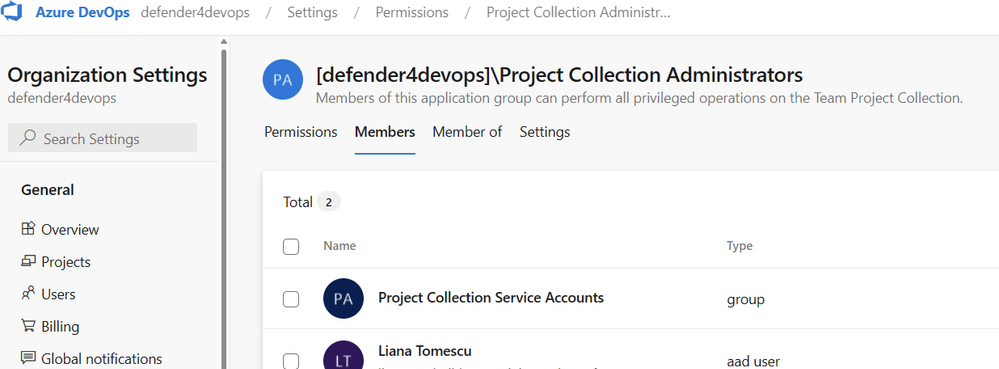Image resolution: width=999 pixels, height=369 pixels.
Task: Open the Global notifications icon
Action: pos(27,358)
